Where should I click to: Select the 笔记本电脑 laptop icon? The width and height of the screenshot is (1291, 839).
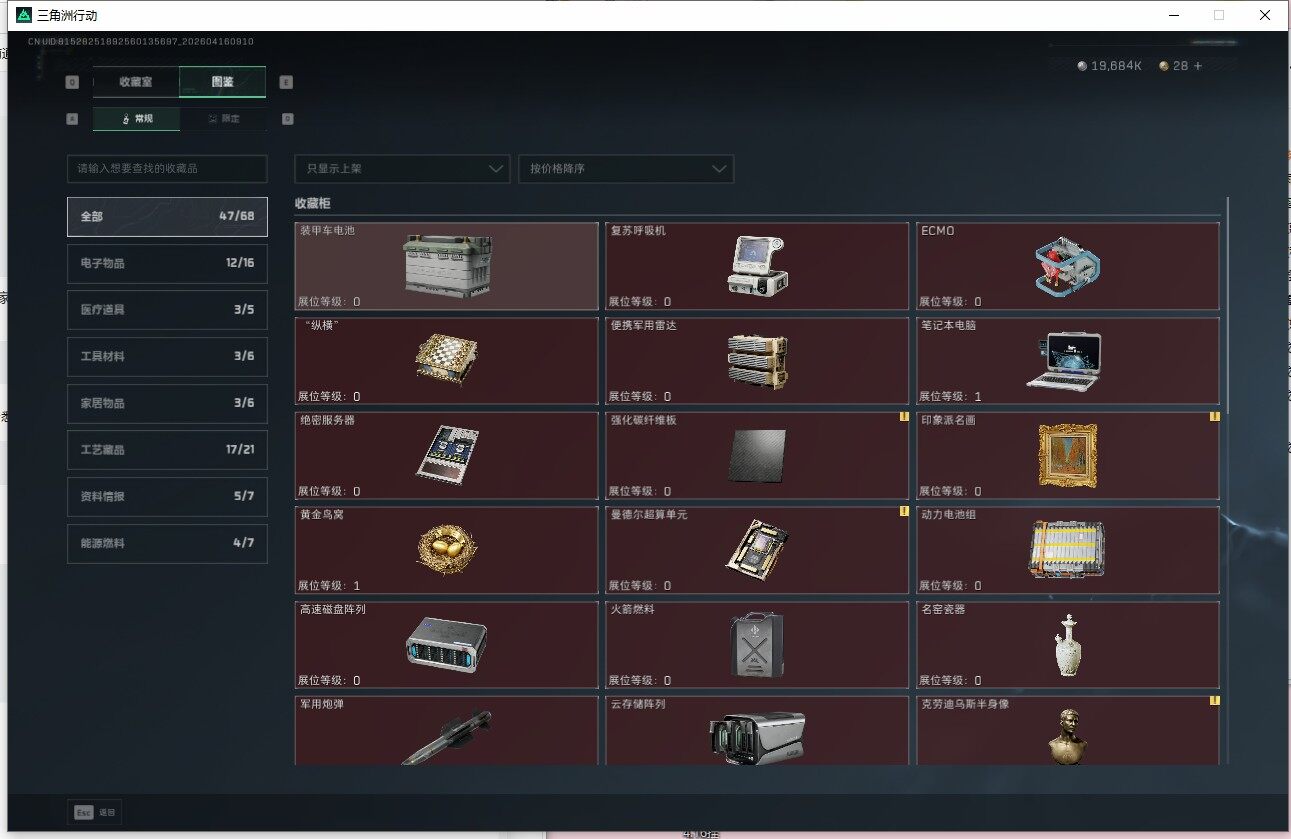[x=1064, y=361]
